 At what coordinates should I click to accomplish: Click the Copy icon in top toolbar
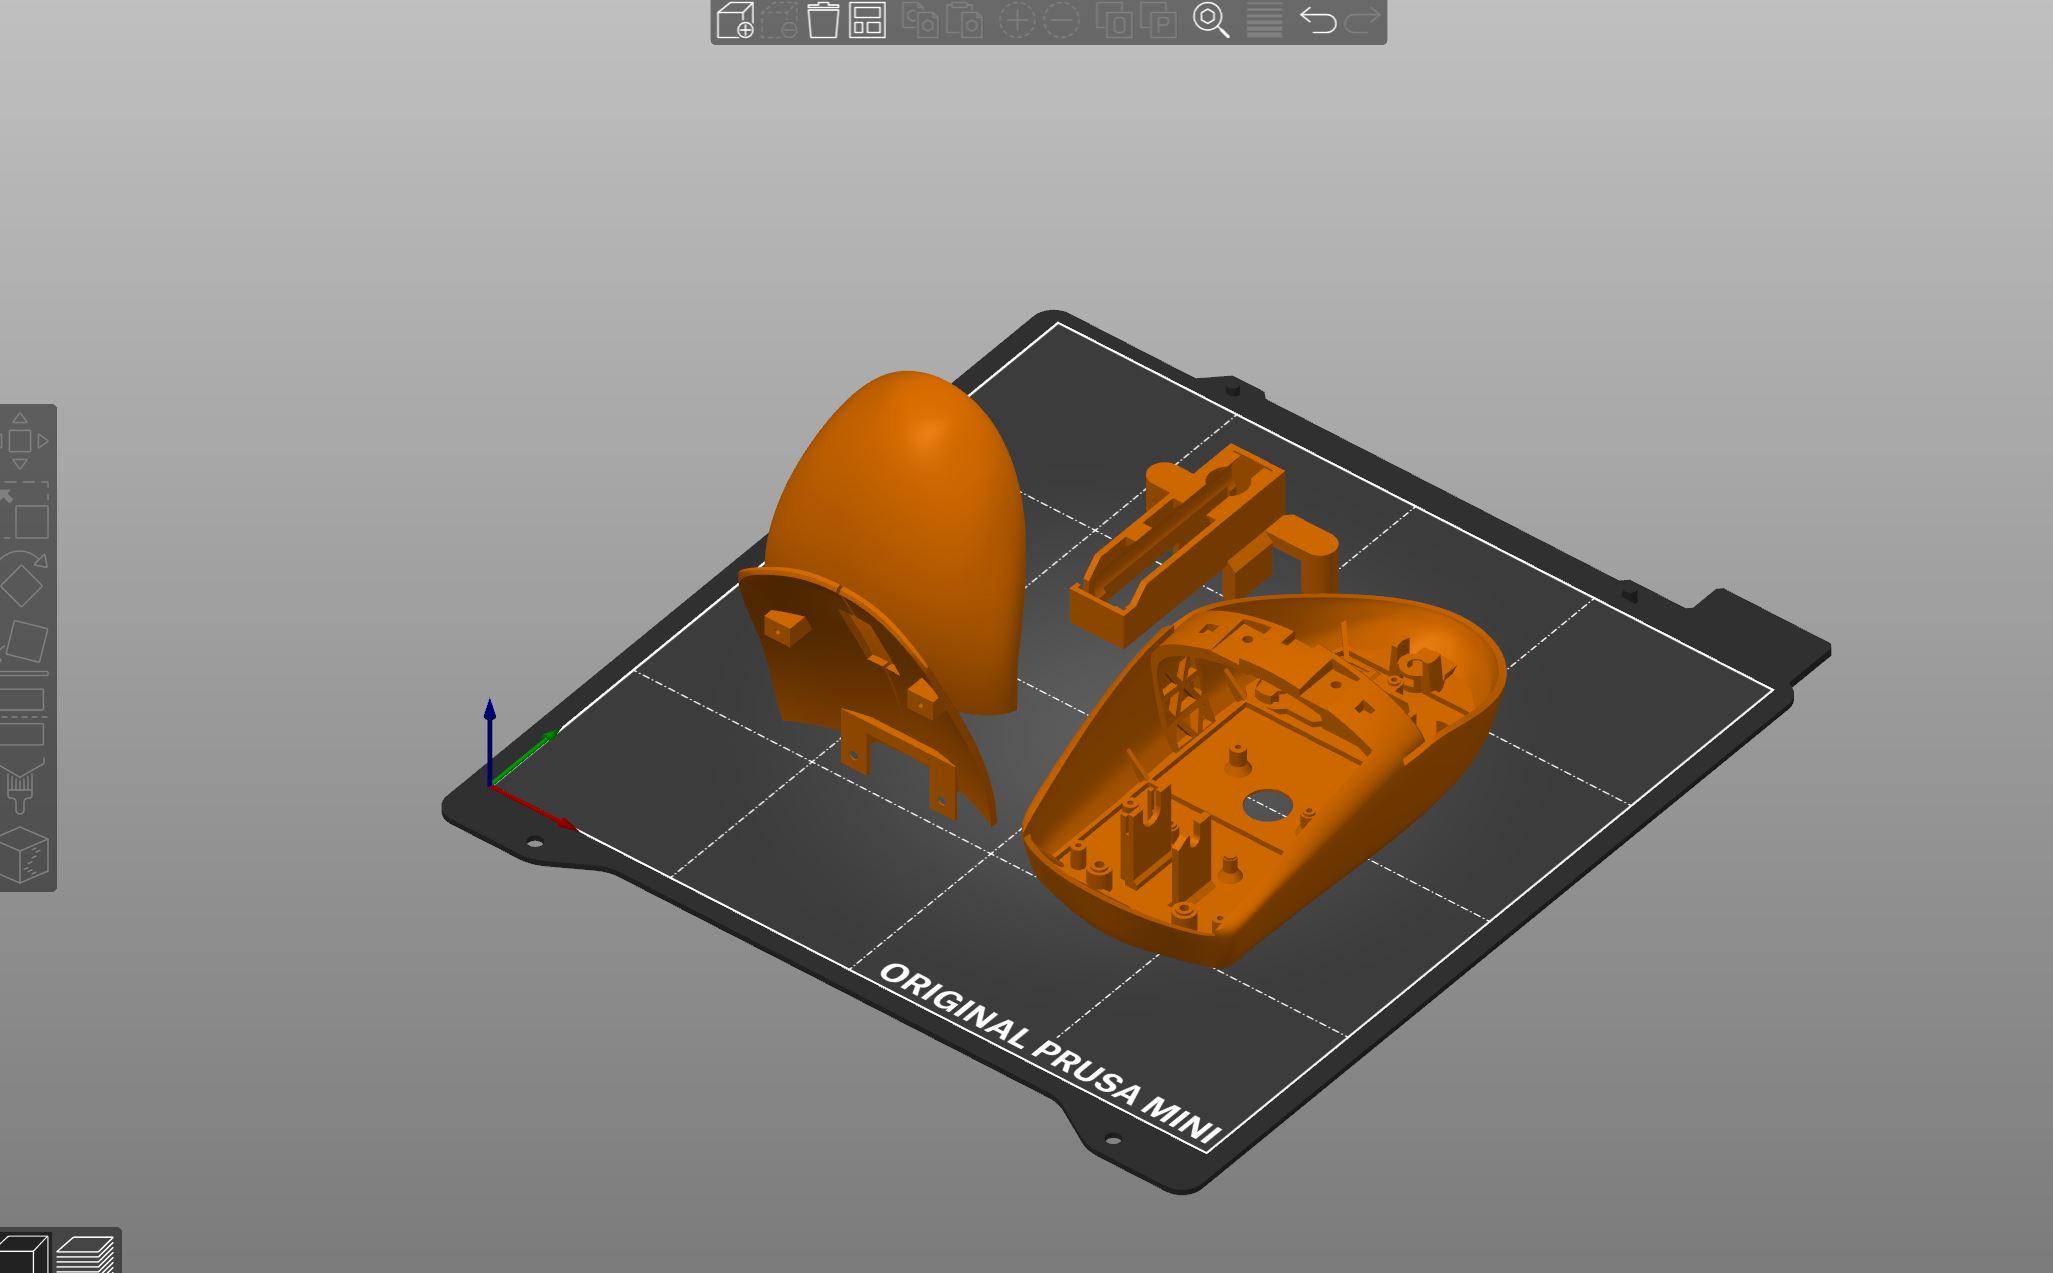click(x=919, y=20)
